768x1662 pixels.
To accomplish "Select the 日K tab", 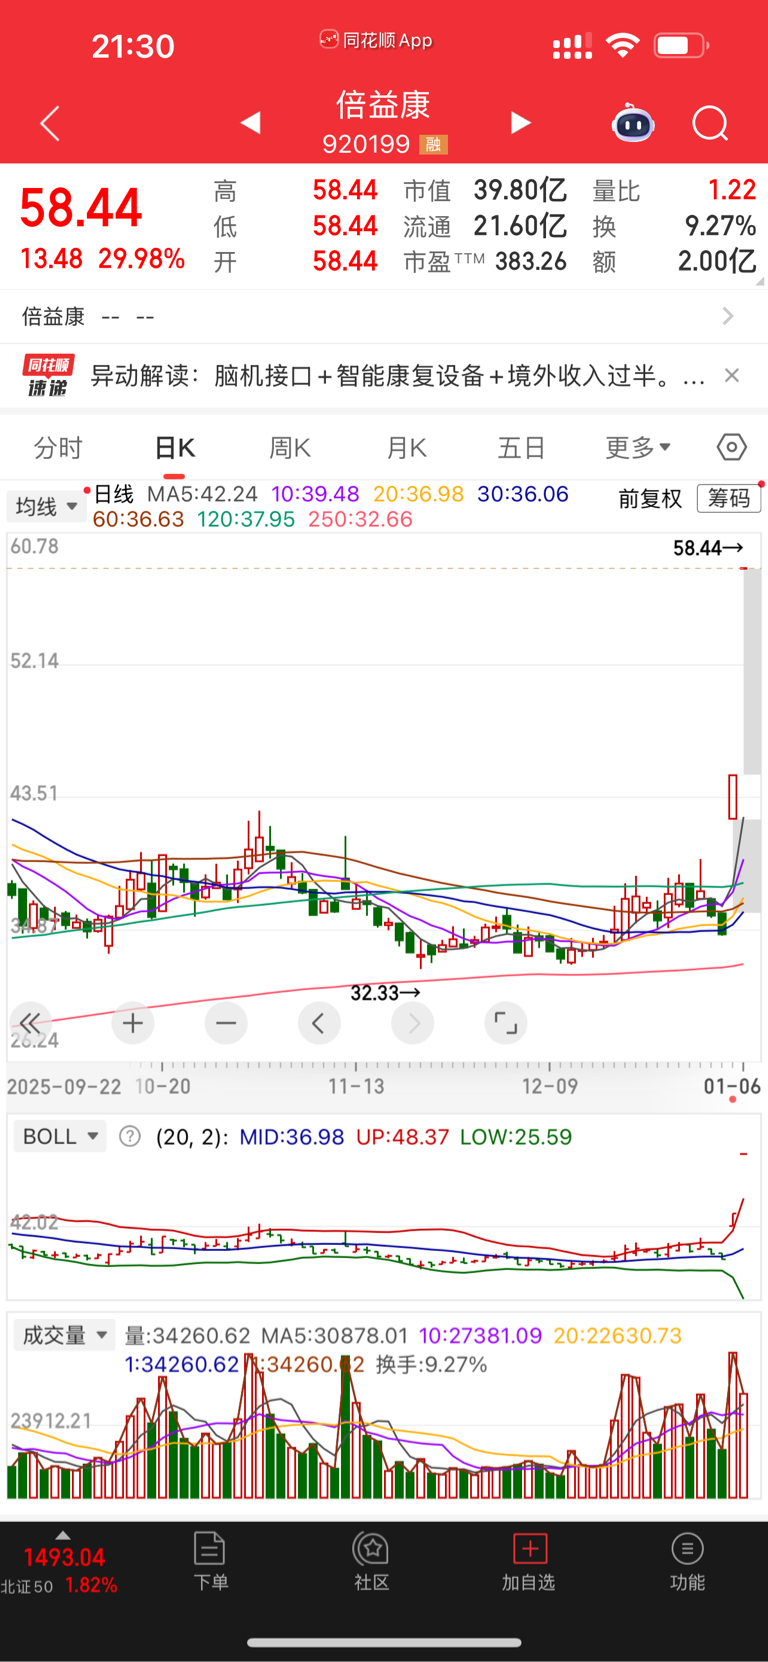I will 174,448.
